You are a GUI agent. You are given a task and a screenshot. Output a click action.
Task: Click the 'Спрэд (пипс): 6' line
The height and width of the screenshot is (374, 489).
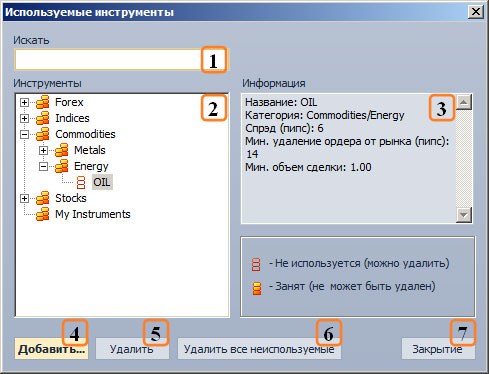click(284, 128)
